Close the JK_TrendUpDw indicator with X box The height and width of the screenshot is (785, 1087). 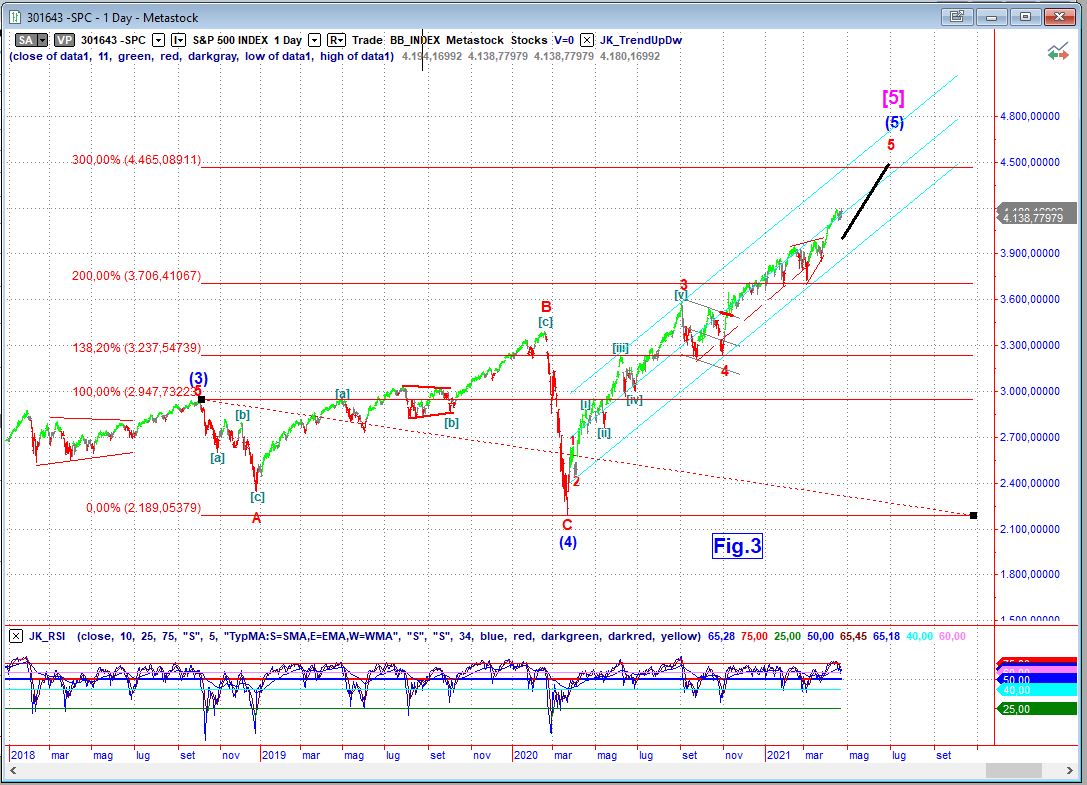click(586, 40)
